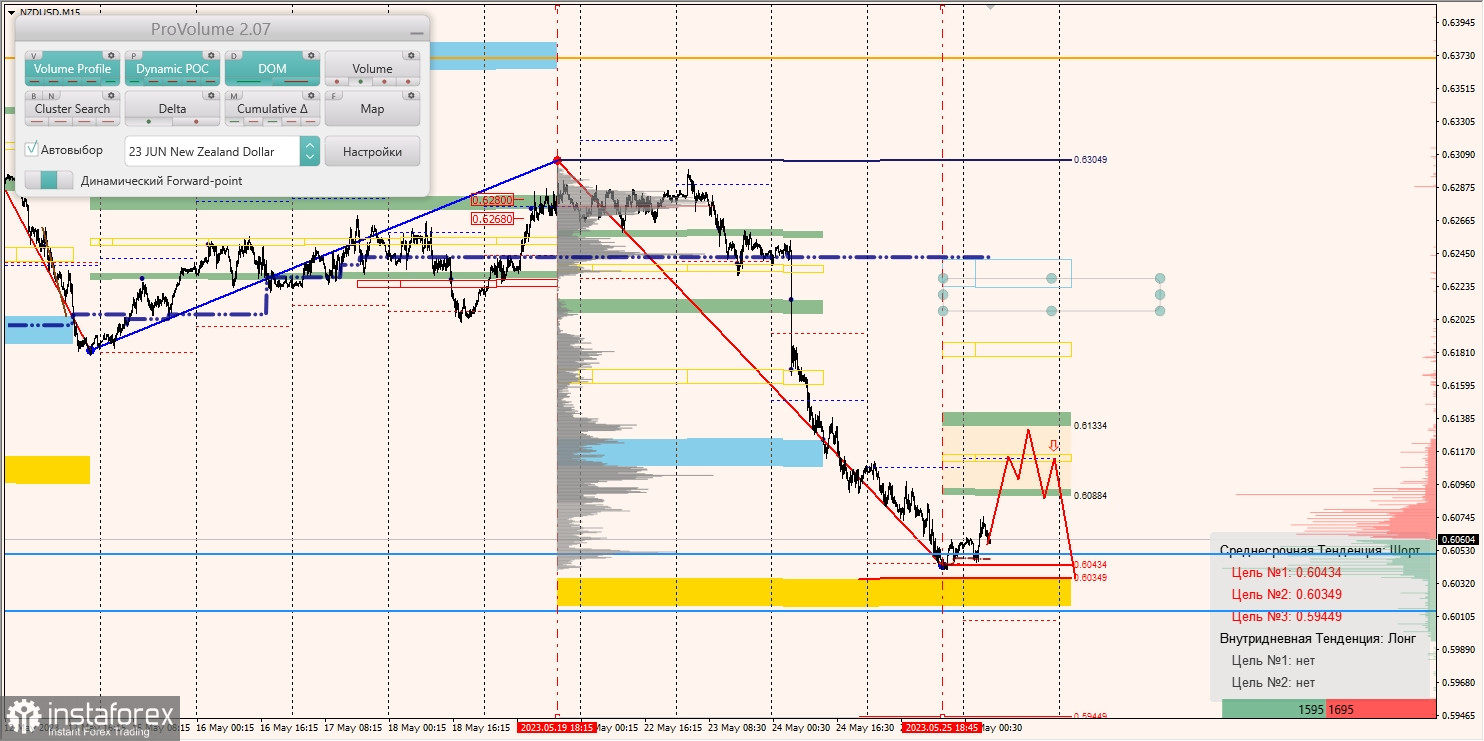Viewport: 1484px width, 741px height.
Task: Open Cluster Search gear settings
Action: pyautogui.click(x=111, y=95)
